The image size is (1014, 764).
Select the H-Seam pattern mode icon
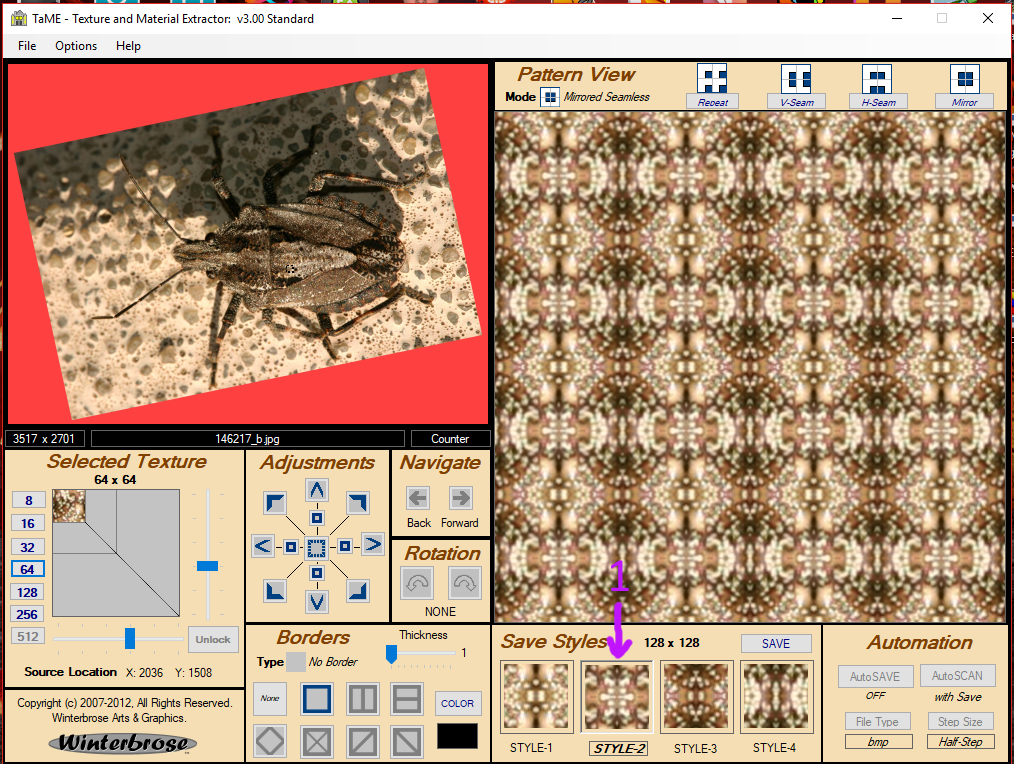[x=877, y=80]
